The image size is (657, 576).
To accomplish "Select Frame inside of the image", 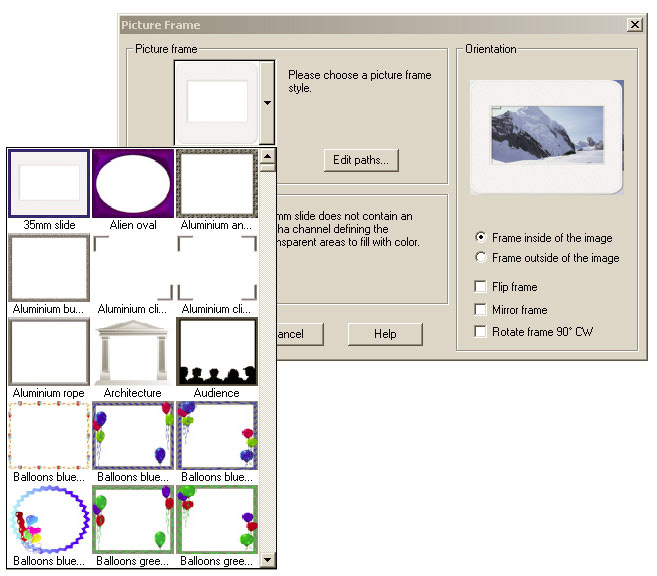I will click(481, 238).
